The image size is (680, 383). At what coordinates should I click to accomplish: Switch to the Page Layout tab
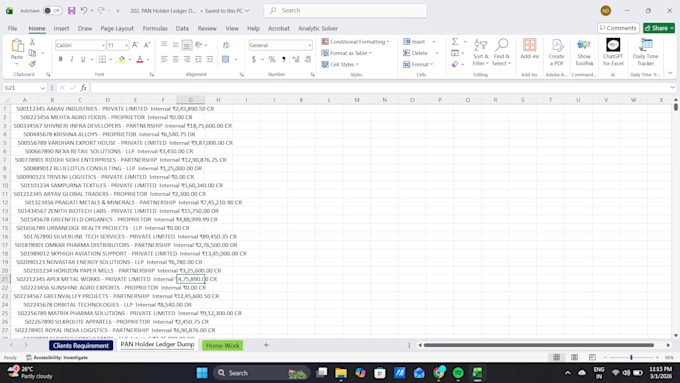(117, 28)
